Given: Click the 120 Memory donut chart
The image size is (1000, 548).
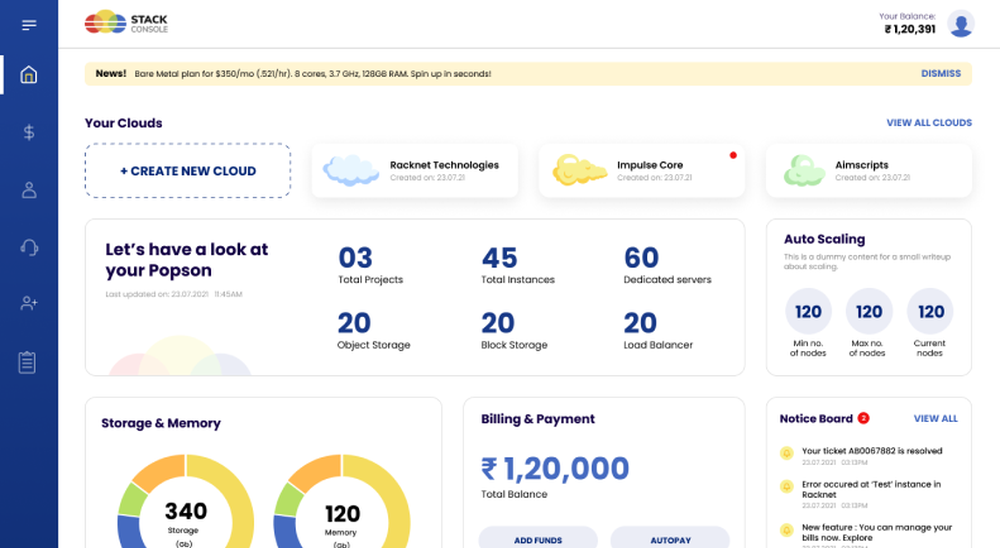Looking at the screenshot, I should point(342,501).
